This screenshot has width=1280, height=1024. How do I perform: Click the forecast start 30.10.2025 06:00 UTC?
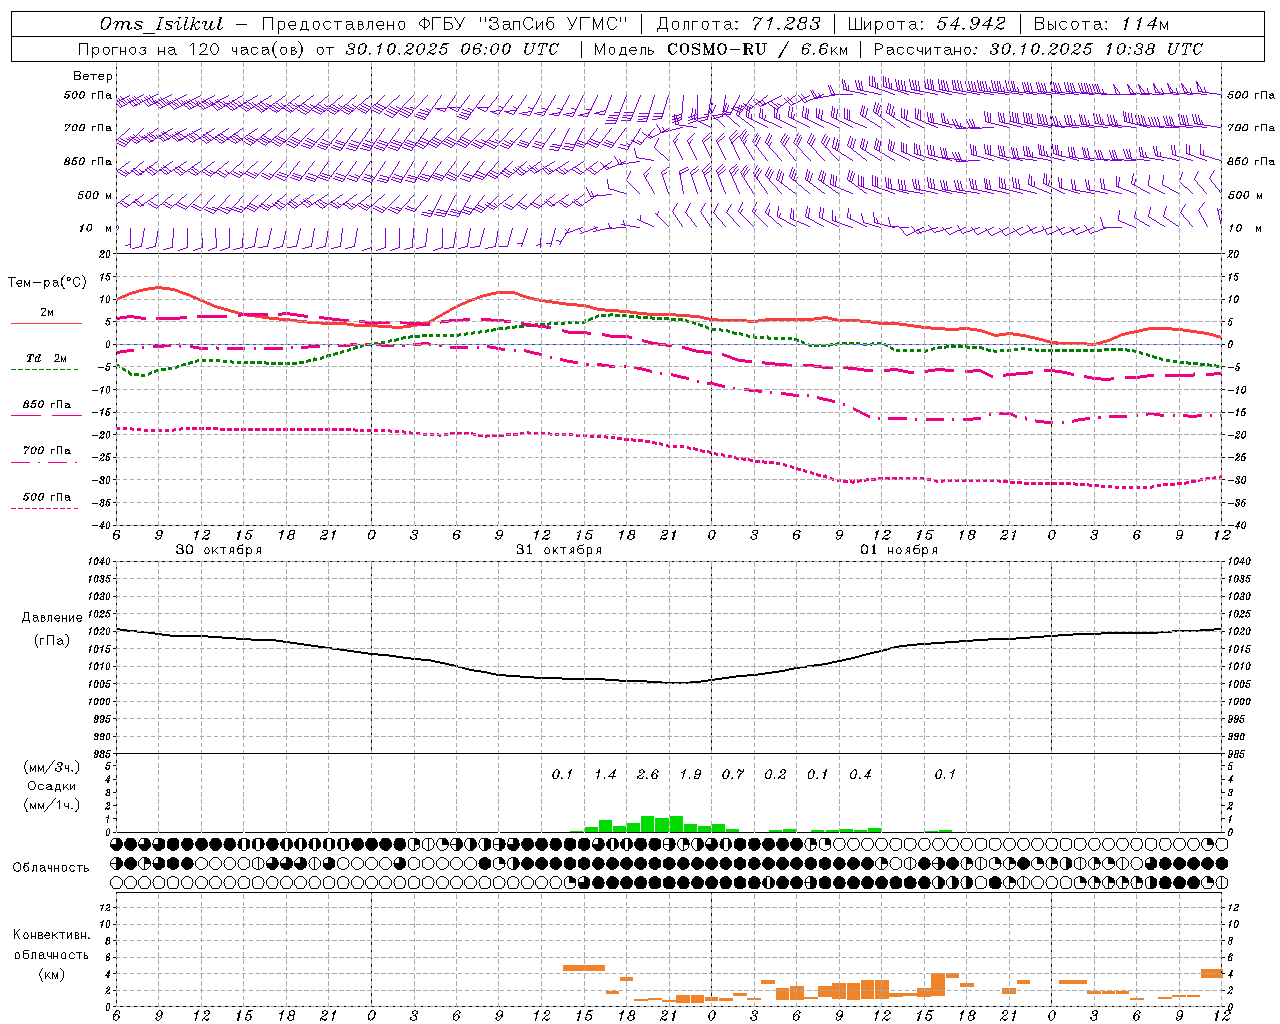pyautogui.click(x=452, y=49)
